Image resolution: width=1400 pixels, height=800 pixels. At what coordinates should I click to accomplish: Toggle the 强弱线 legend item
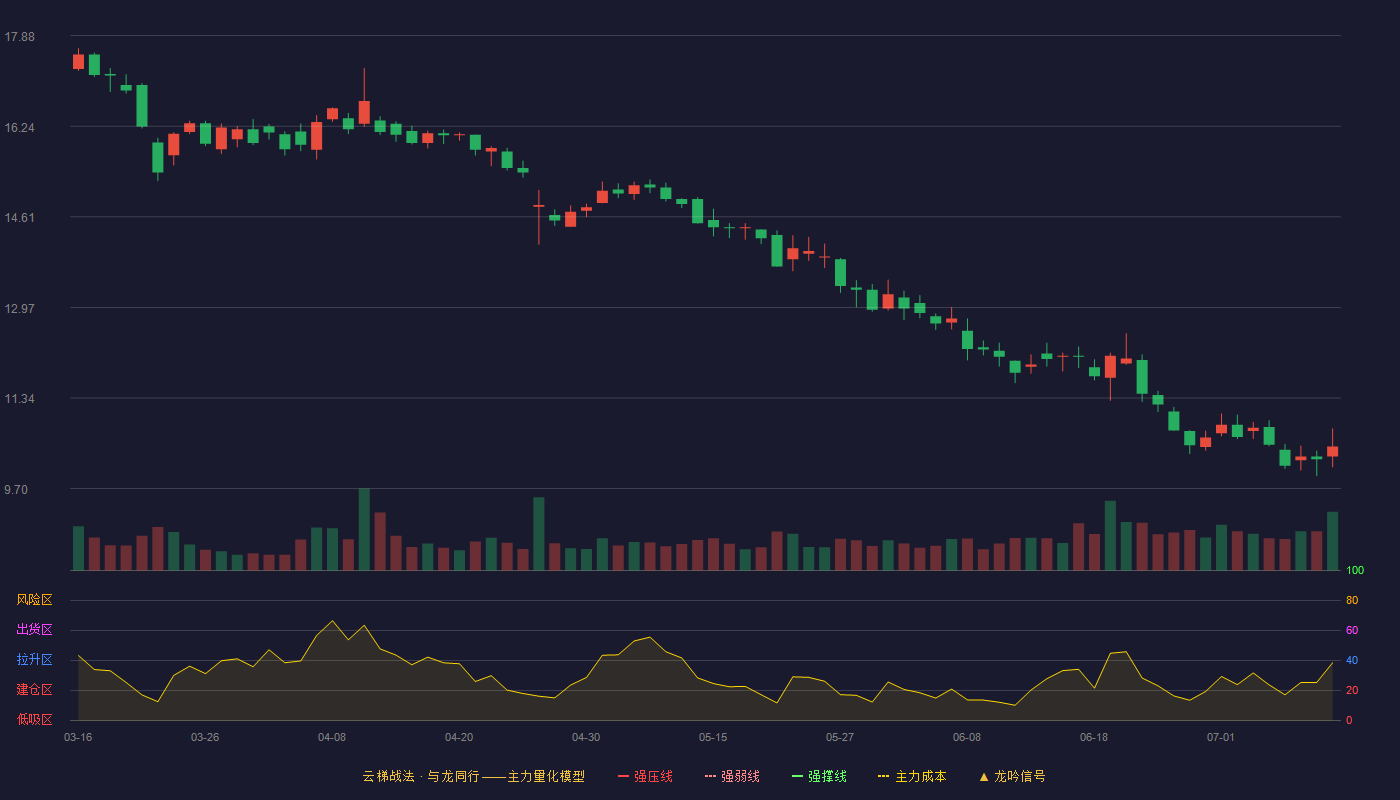(x=733, y=776)
